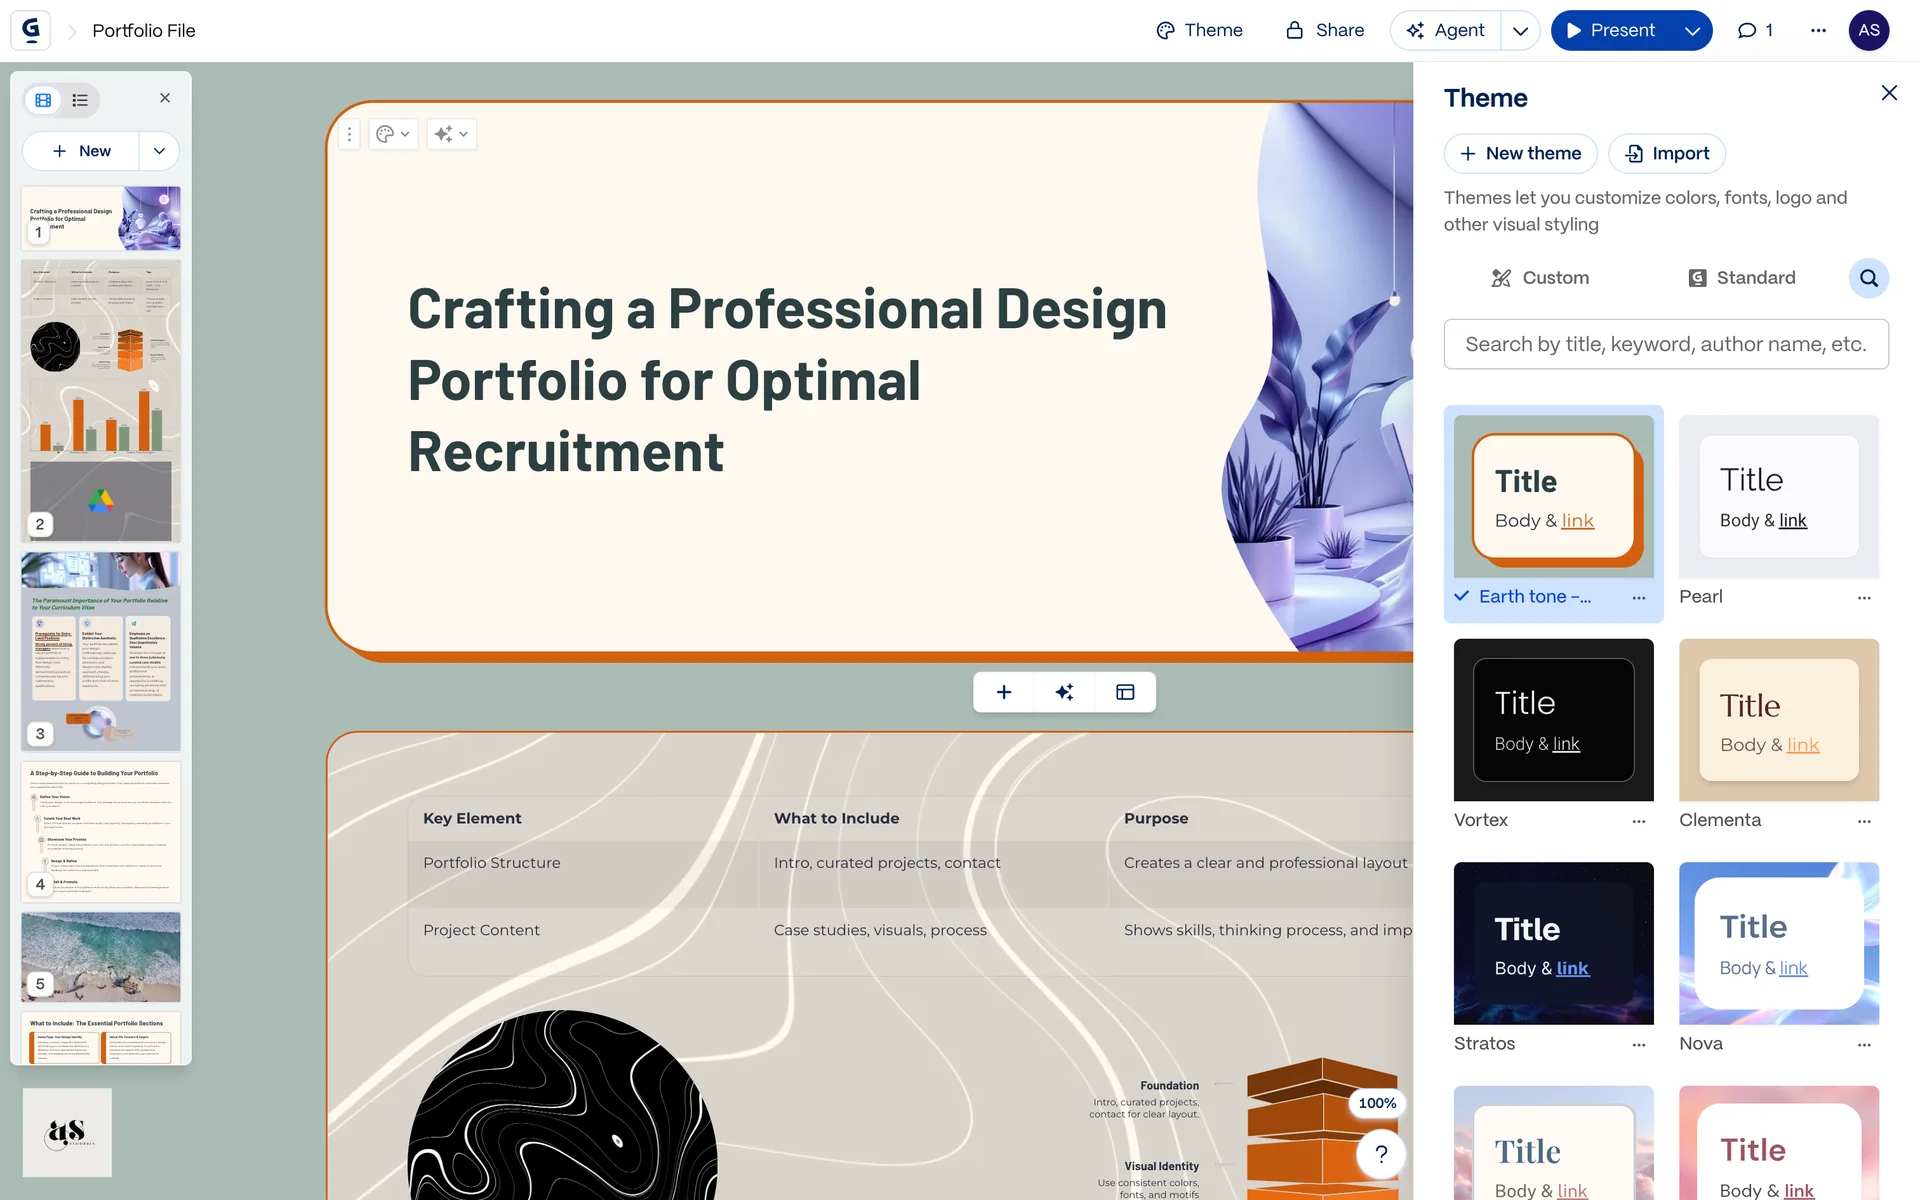Expand the Agent dropdown chevron
This screenshot has width=1920, height=1200.
click(1520, 30)
